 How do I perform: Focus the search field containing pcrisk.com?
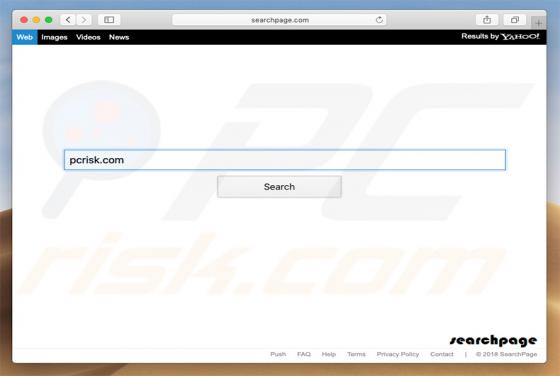click(285, 160)
